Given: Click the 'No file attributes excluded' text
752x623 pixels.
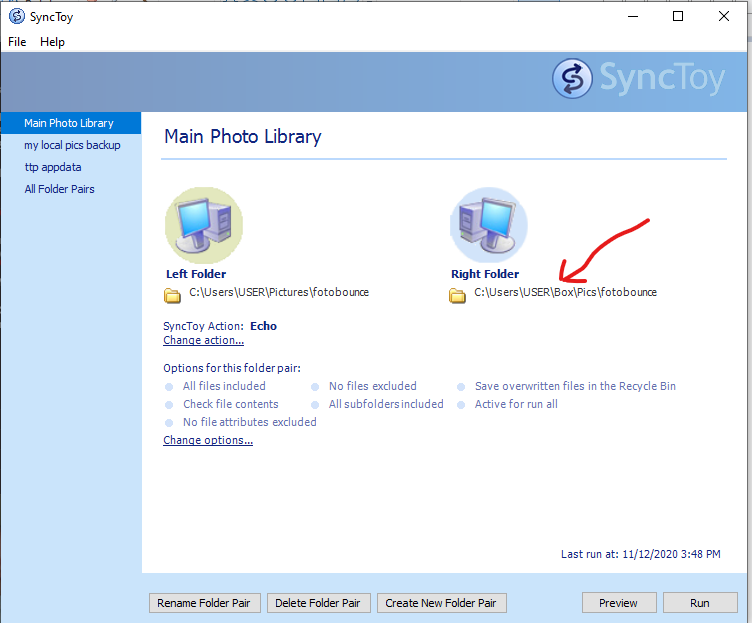Looking at the screenshot, I should 250,422.
